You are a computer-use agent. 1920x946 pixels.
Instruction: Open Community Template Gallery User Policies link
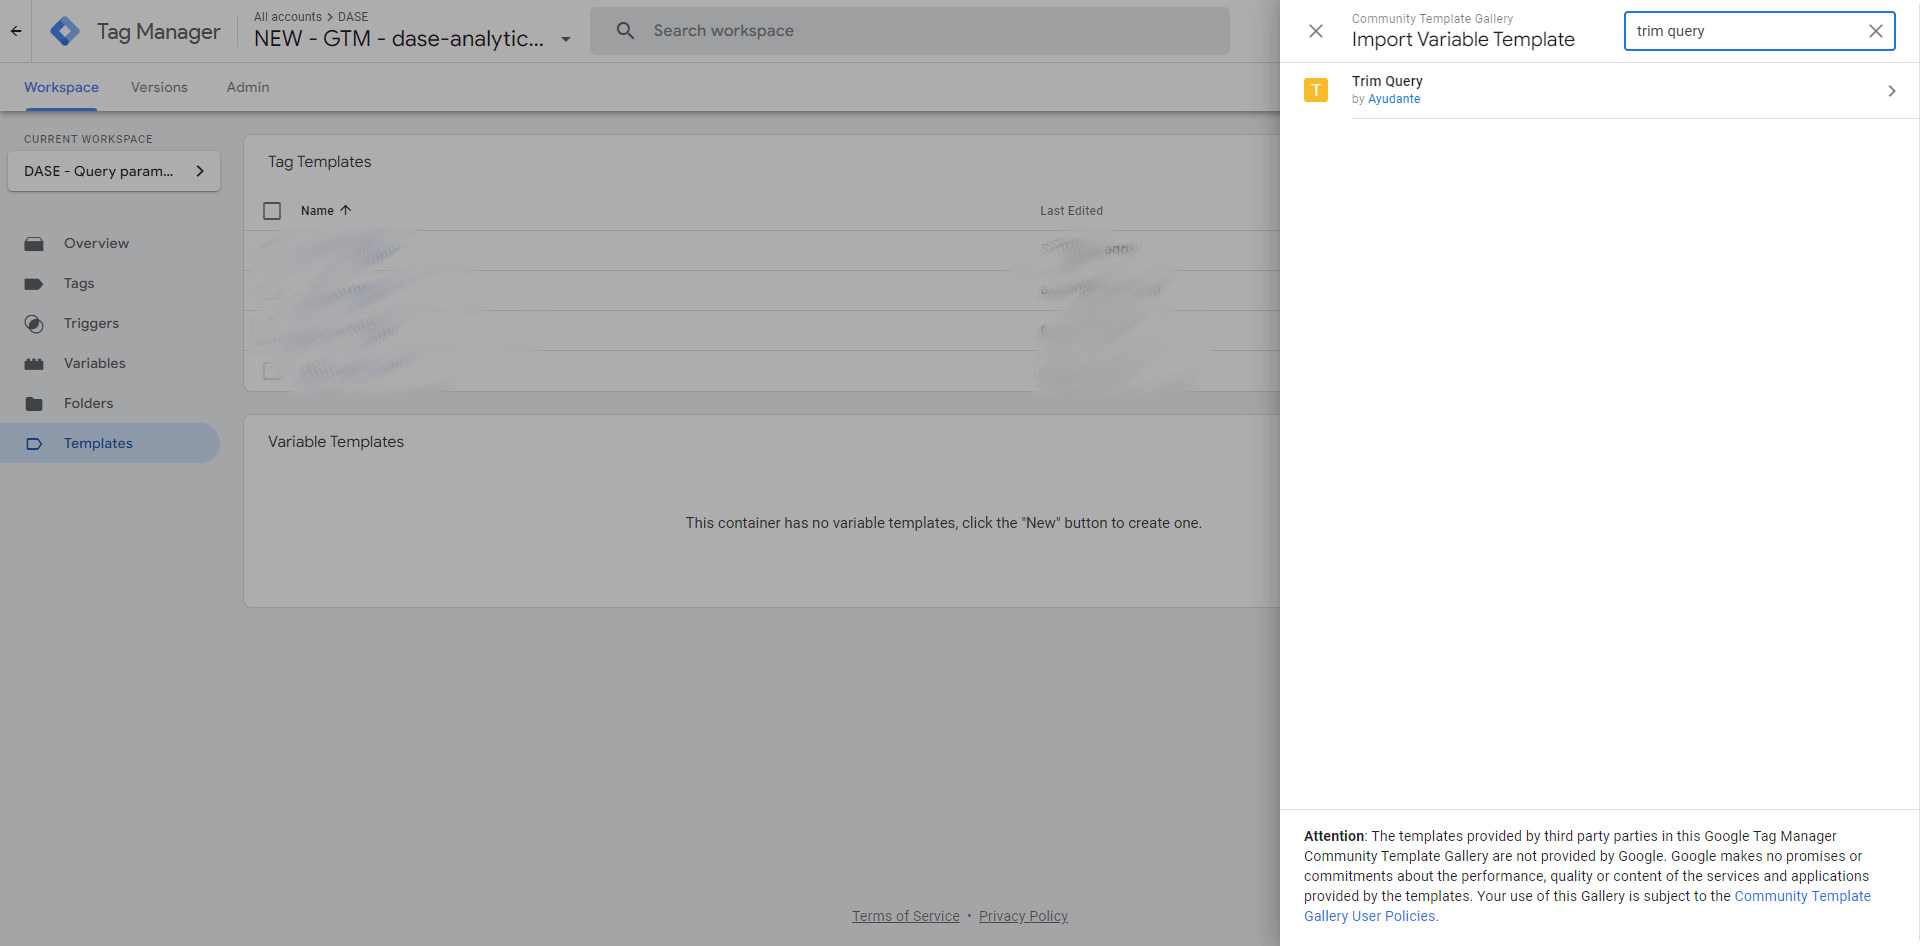(x=1587, y=906)
